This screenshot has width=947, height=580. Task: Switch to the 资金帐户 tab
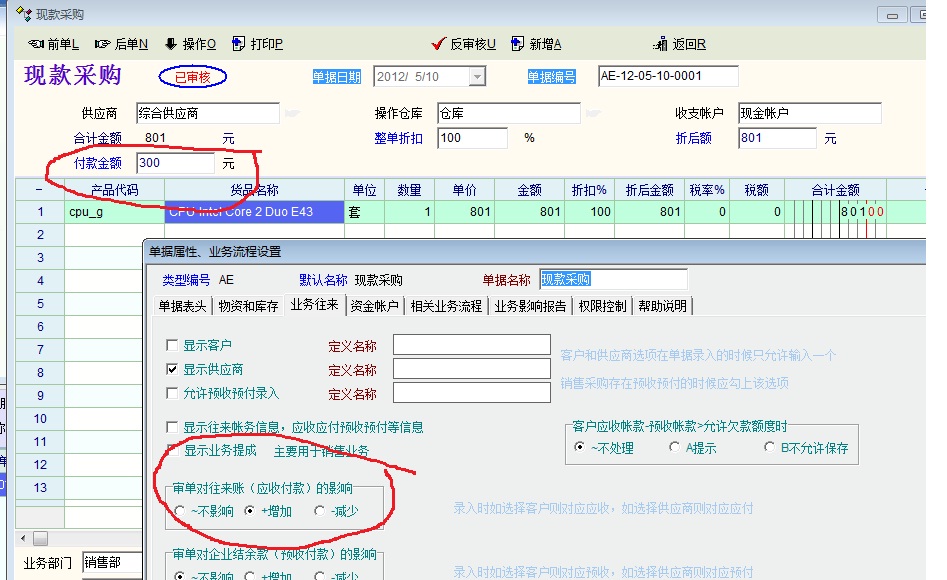pyautogui.click(x=375, y=306)
